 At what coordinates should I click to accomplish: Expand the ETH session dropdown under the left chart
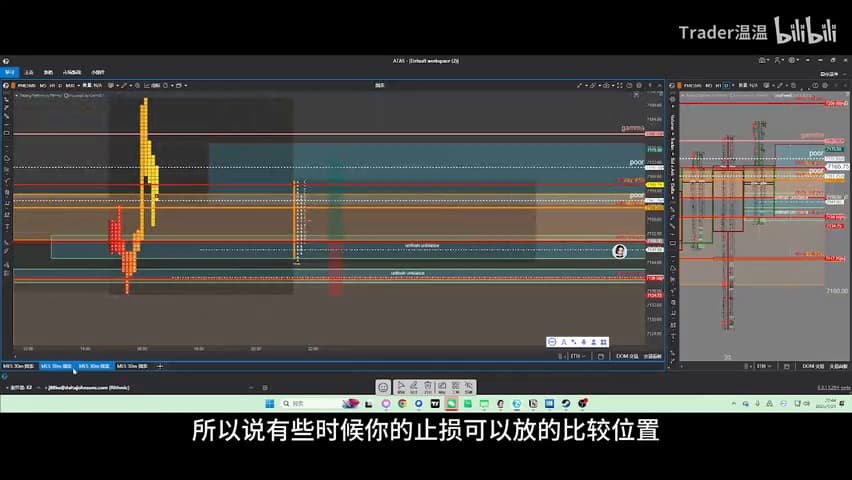coord(577,356)
